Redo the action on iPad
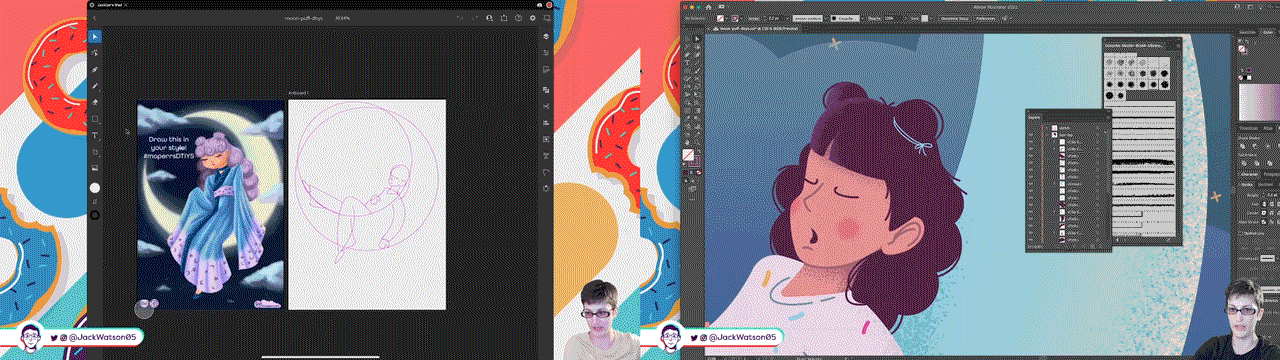Screen dimensions: 1280x360 [x=475, y=18]
